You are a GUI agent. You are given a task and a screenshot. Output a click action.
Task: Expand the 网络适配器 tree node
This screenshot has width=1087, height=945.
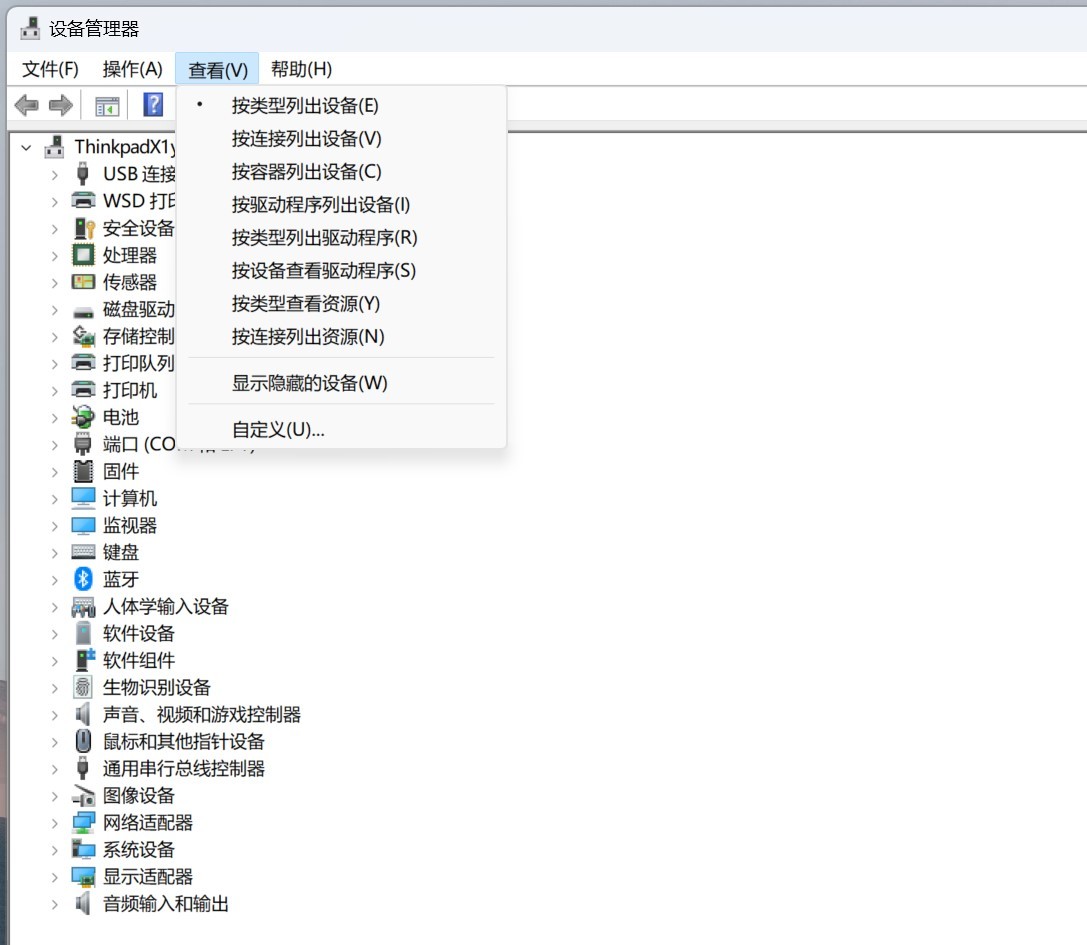(x=55, y=823)
